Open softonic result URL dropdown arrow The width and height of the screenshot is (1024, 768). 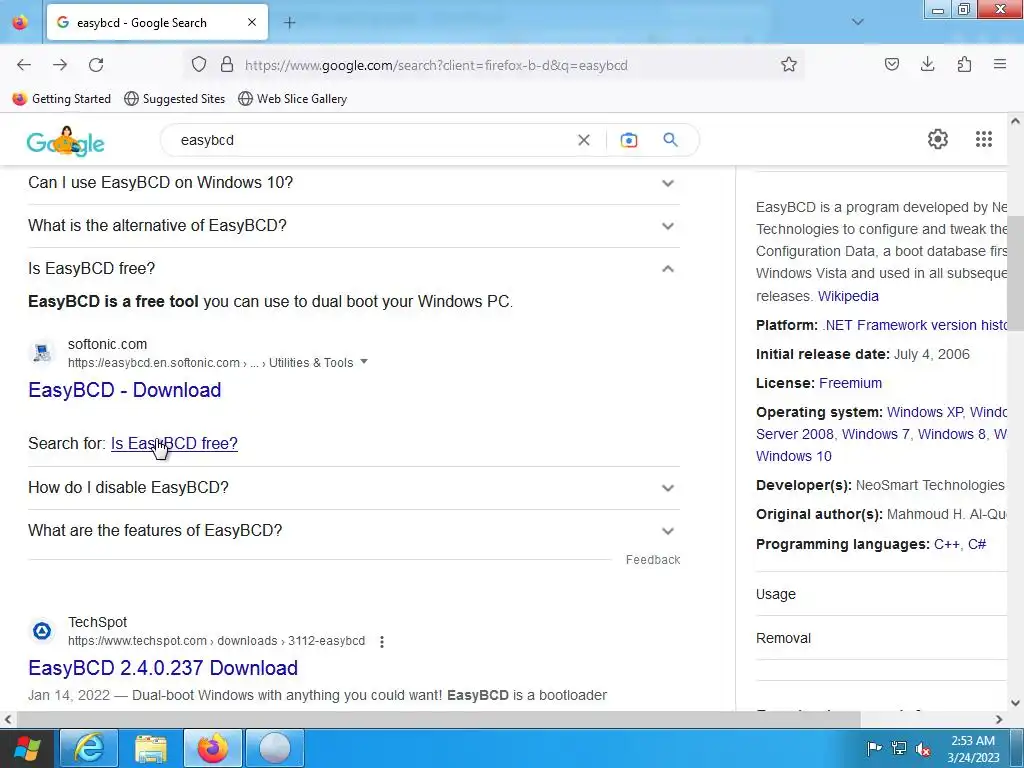364,362
